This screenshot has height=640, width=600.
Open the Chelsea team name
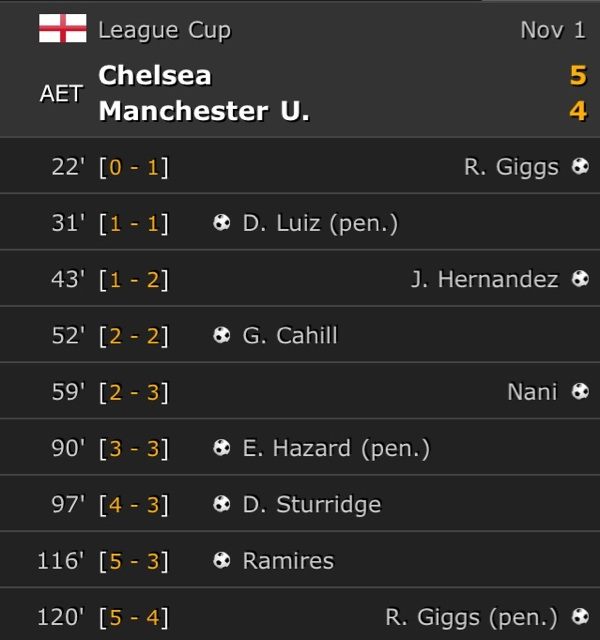click(155, 76)
